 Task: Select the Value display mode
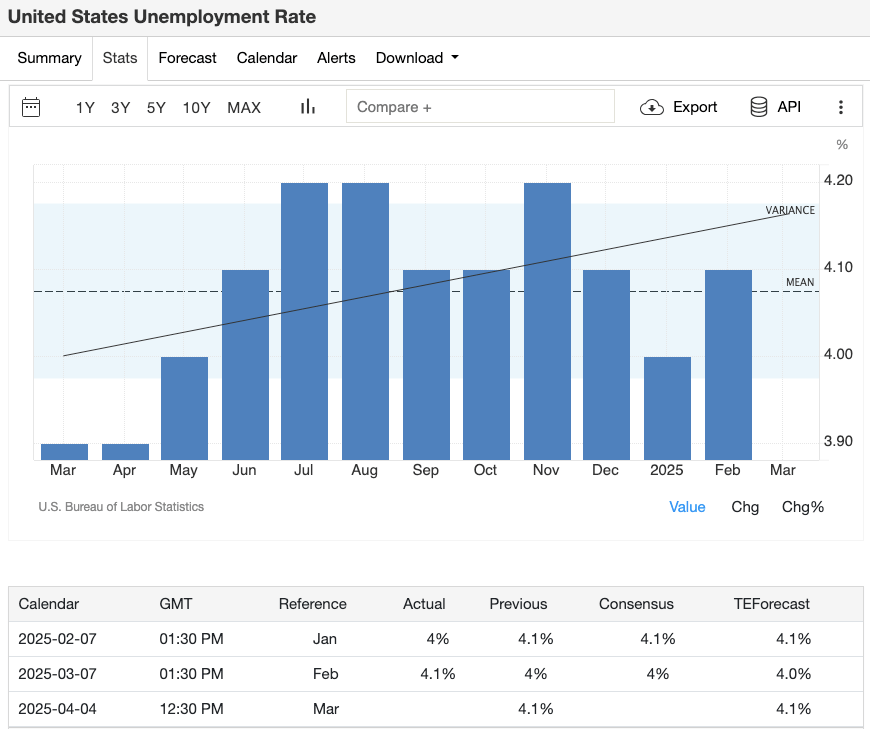(687, 507)
